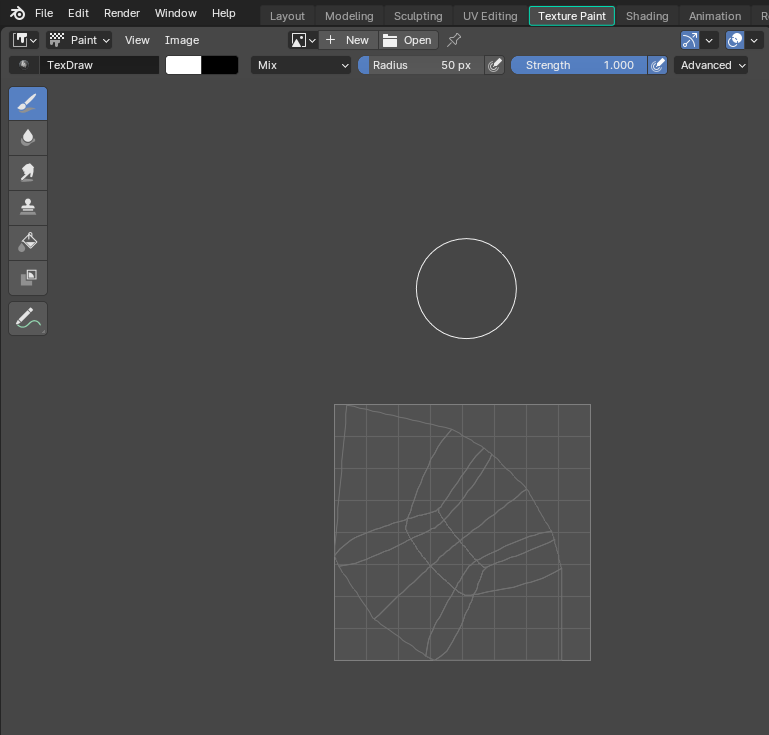Click the New image button
This screenshot has width=769, height=735.
tap(348, 40)
